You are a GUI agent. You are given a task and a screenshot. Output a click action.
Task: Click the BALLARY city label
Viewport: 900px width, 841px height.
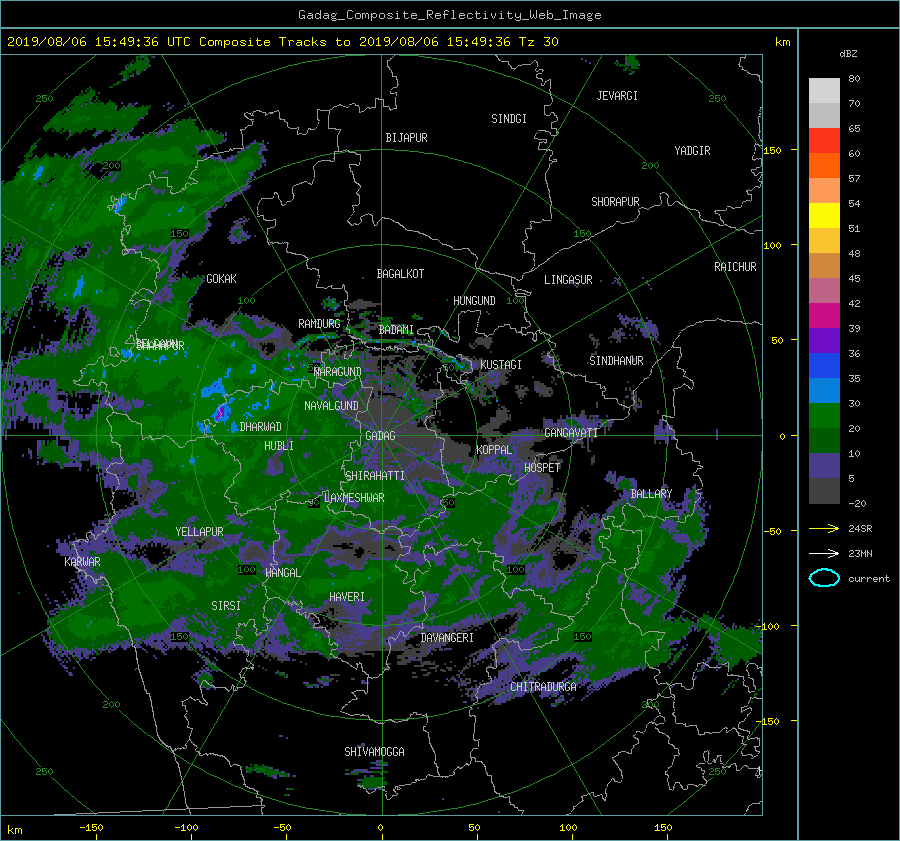coord(651,494)
